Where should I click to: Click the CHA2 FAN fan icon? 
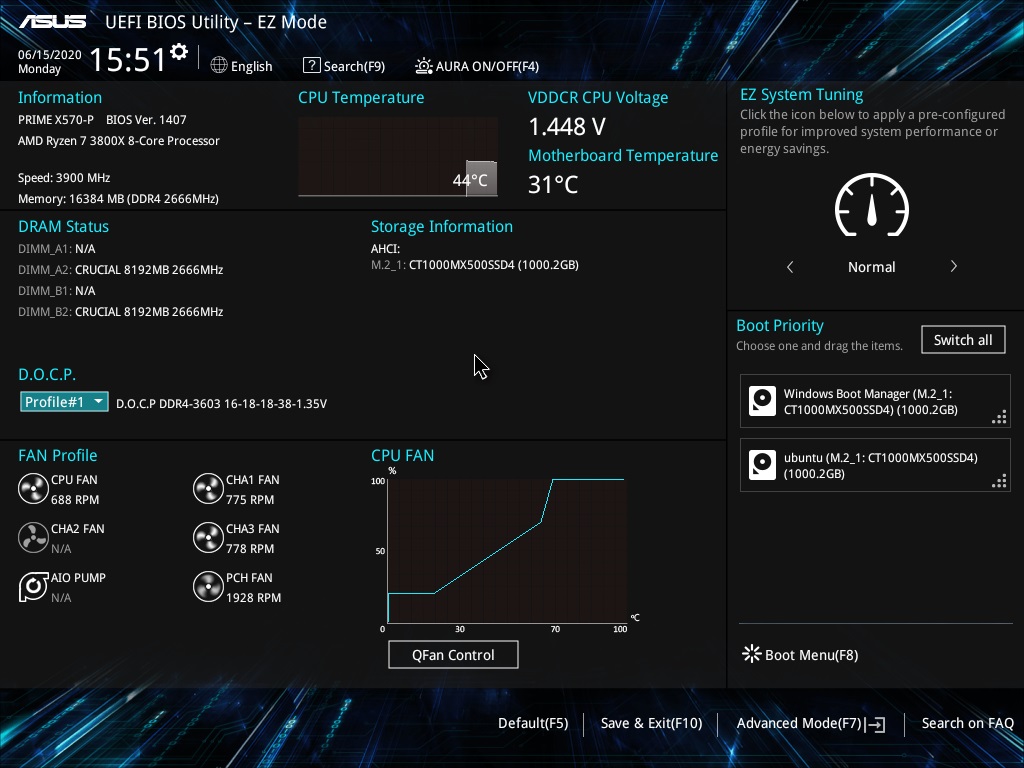(x=33, y=538)
